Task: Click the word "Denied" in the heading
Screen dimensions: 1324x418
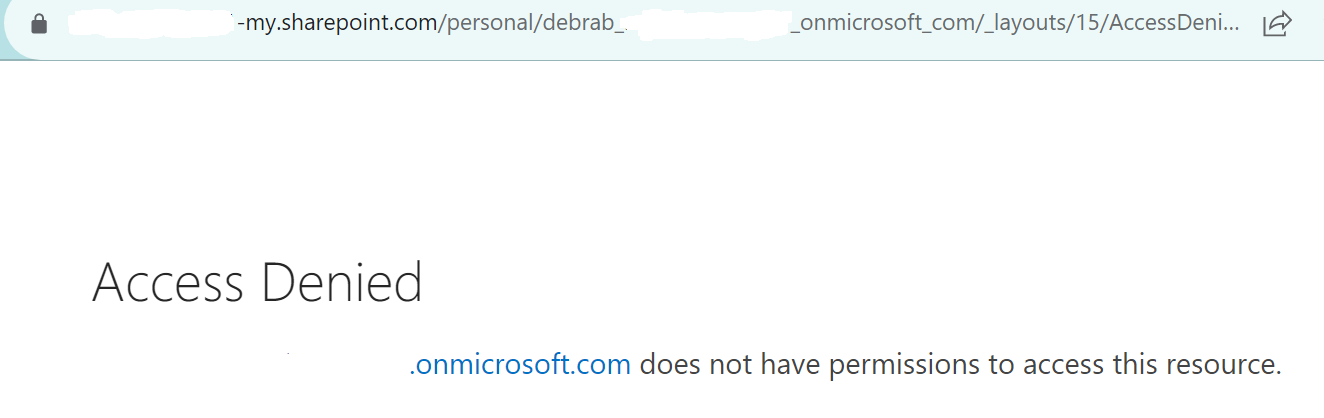Action: point(341,283)
